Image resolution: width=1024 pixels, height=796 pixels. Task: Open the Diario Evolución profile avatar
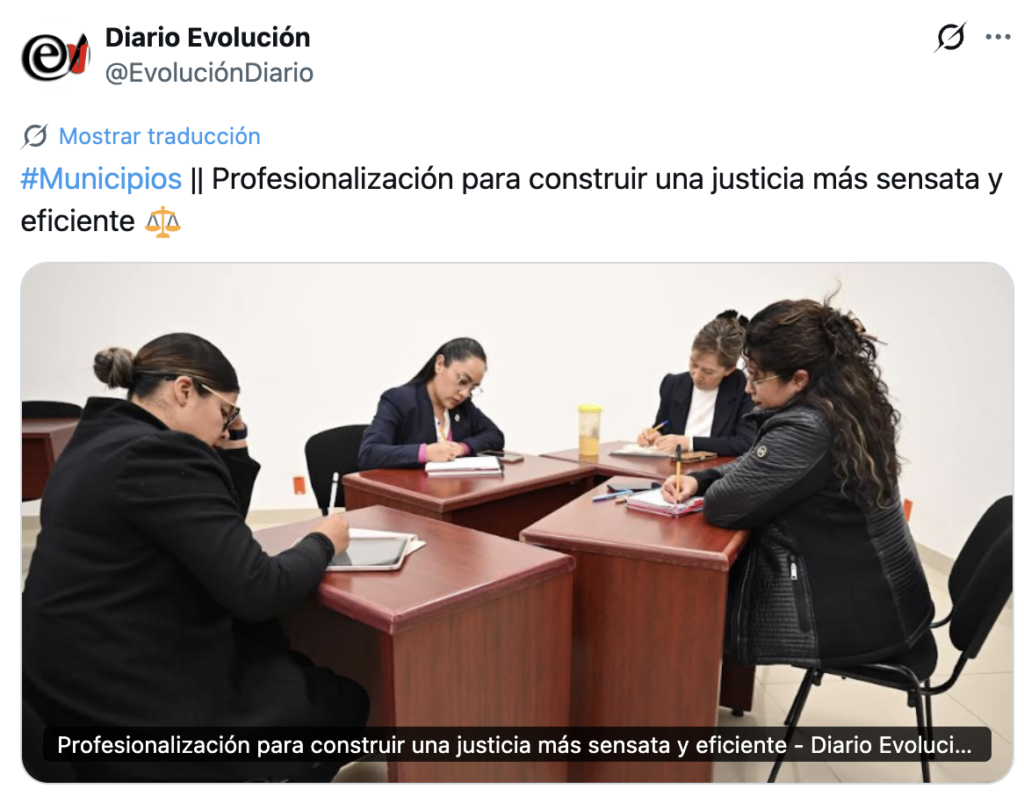55,55
